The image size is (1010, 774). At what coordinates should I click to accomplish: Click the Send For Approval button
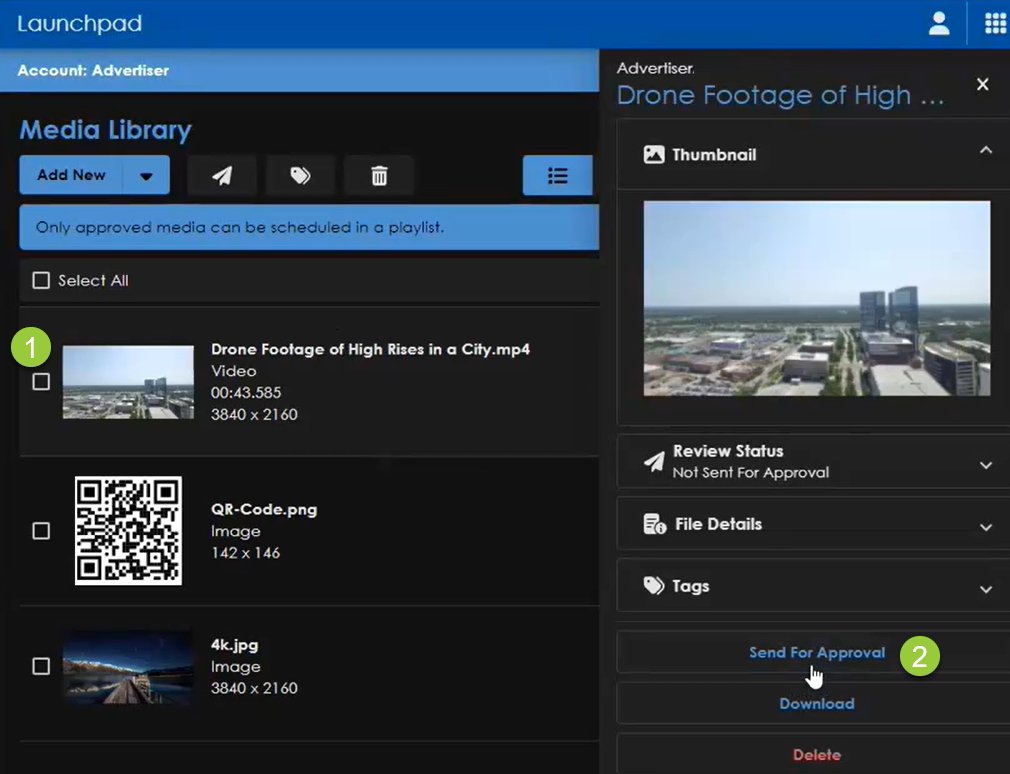tap(817, 651)
